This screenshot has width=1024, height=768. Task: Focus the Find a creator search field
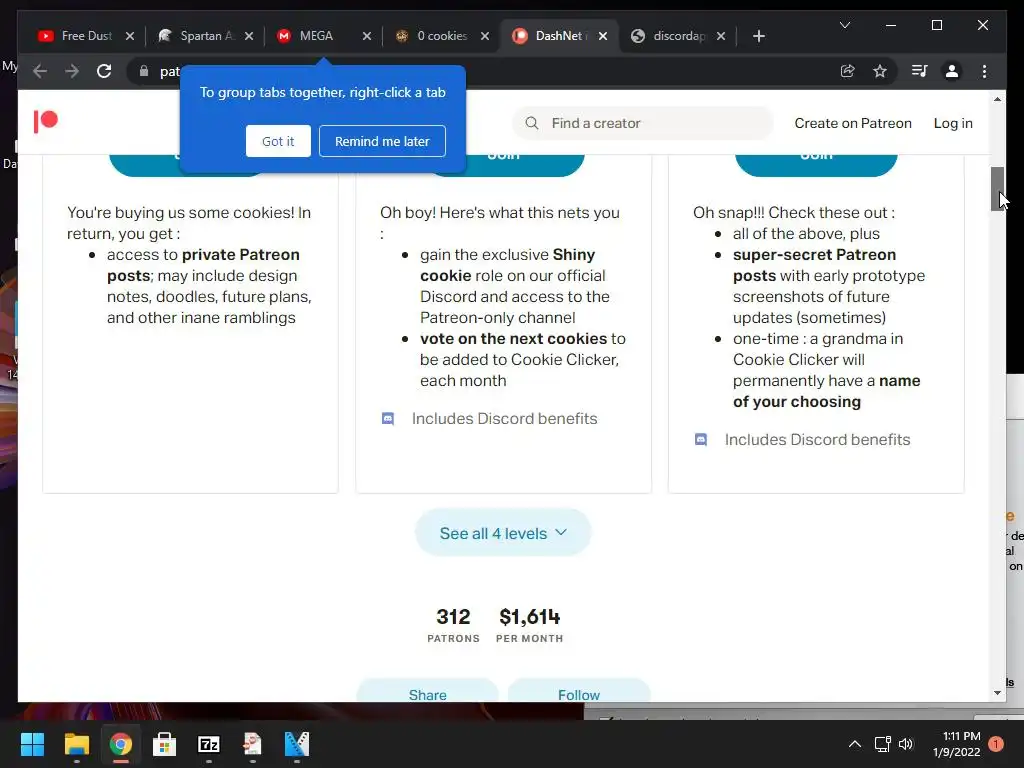pyautogui.click(x=643, y=123)
